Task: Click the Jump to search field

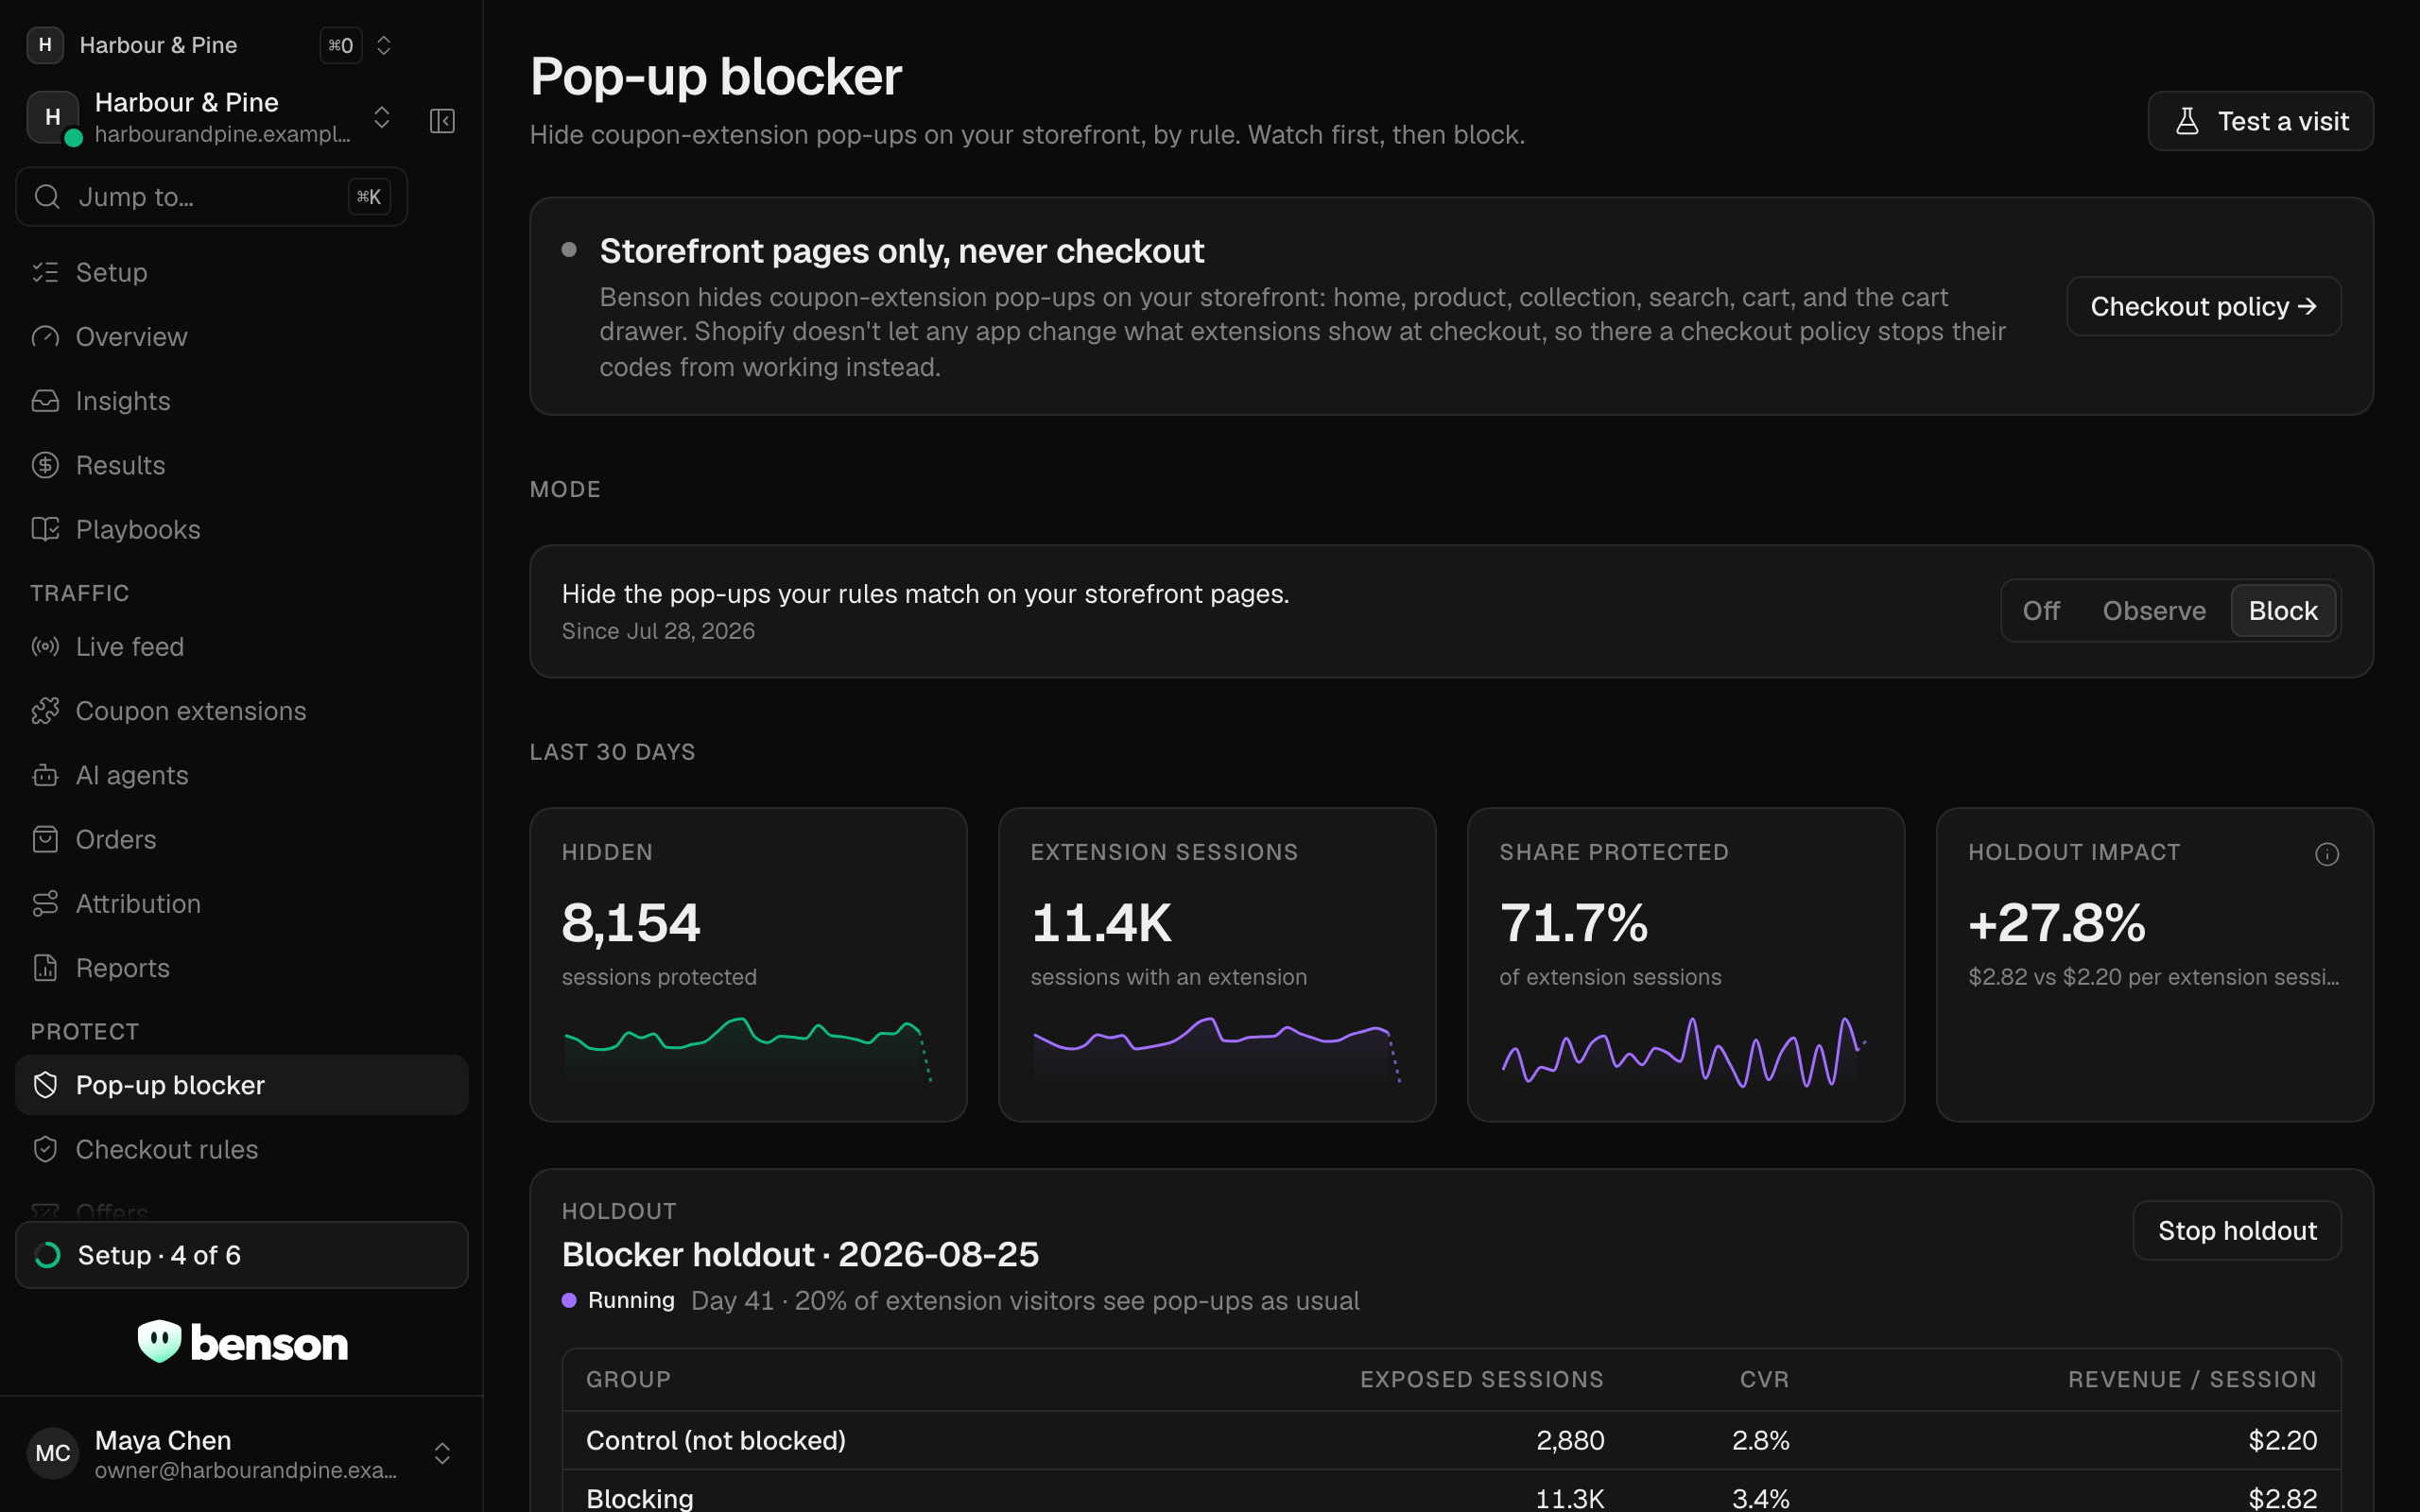Action: (x=212, y=197)
